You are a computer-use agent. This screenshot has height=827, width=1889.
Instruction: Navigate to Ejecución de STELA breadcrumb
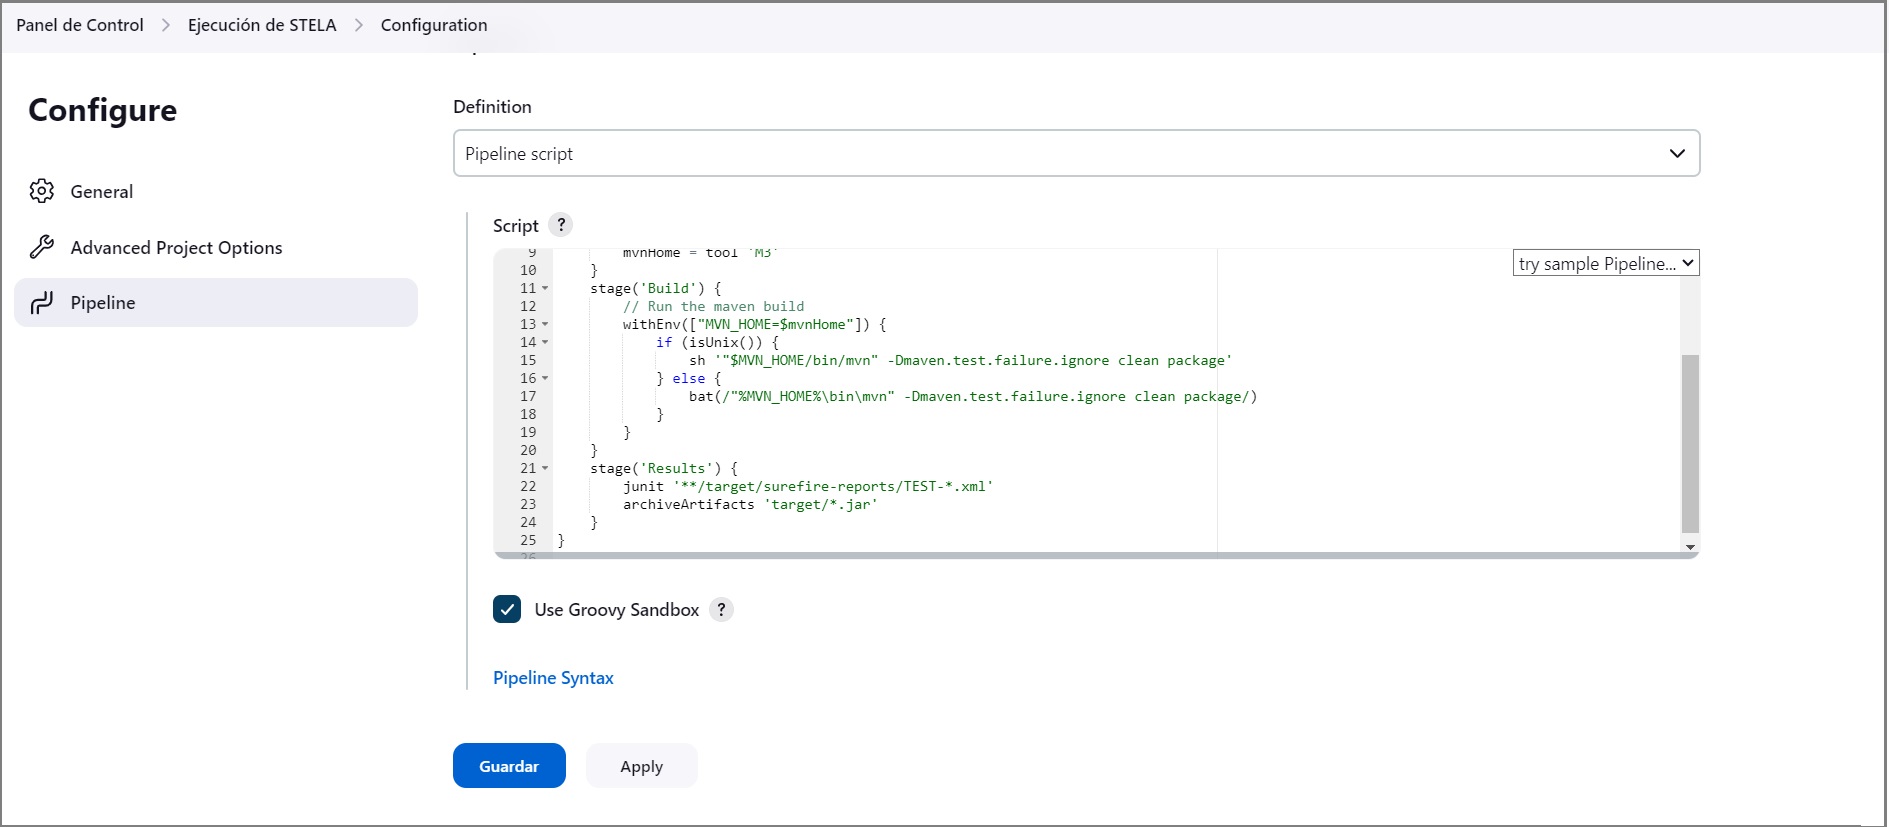point(262,25)
